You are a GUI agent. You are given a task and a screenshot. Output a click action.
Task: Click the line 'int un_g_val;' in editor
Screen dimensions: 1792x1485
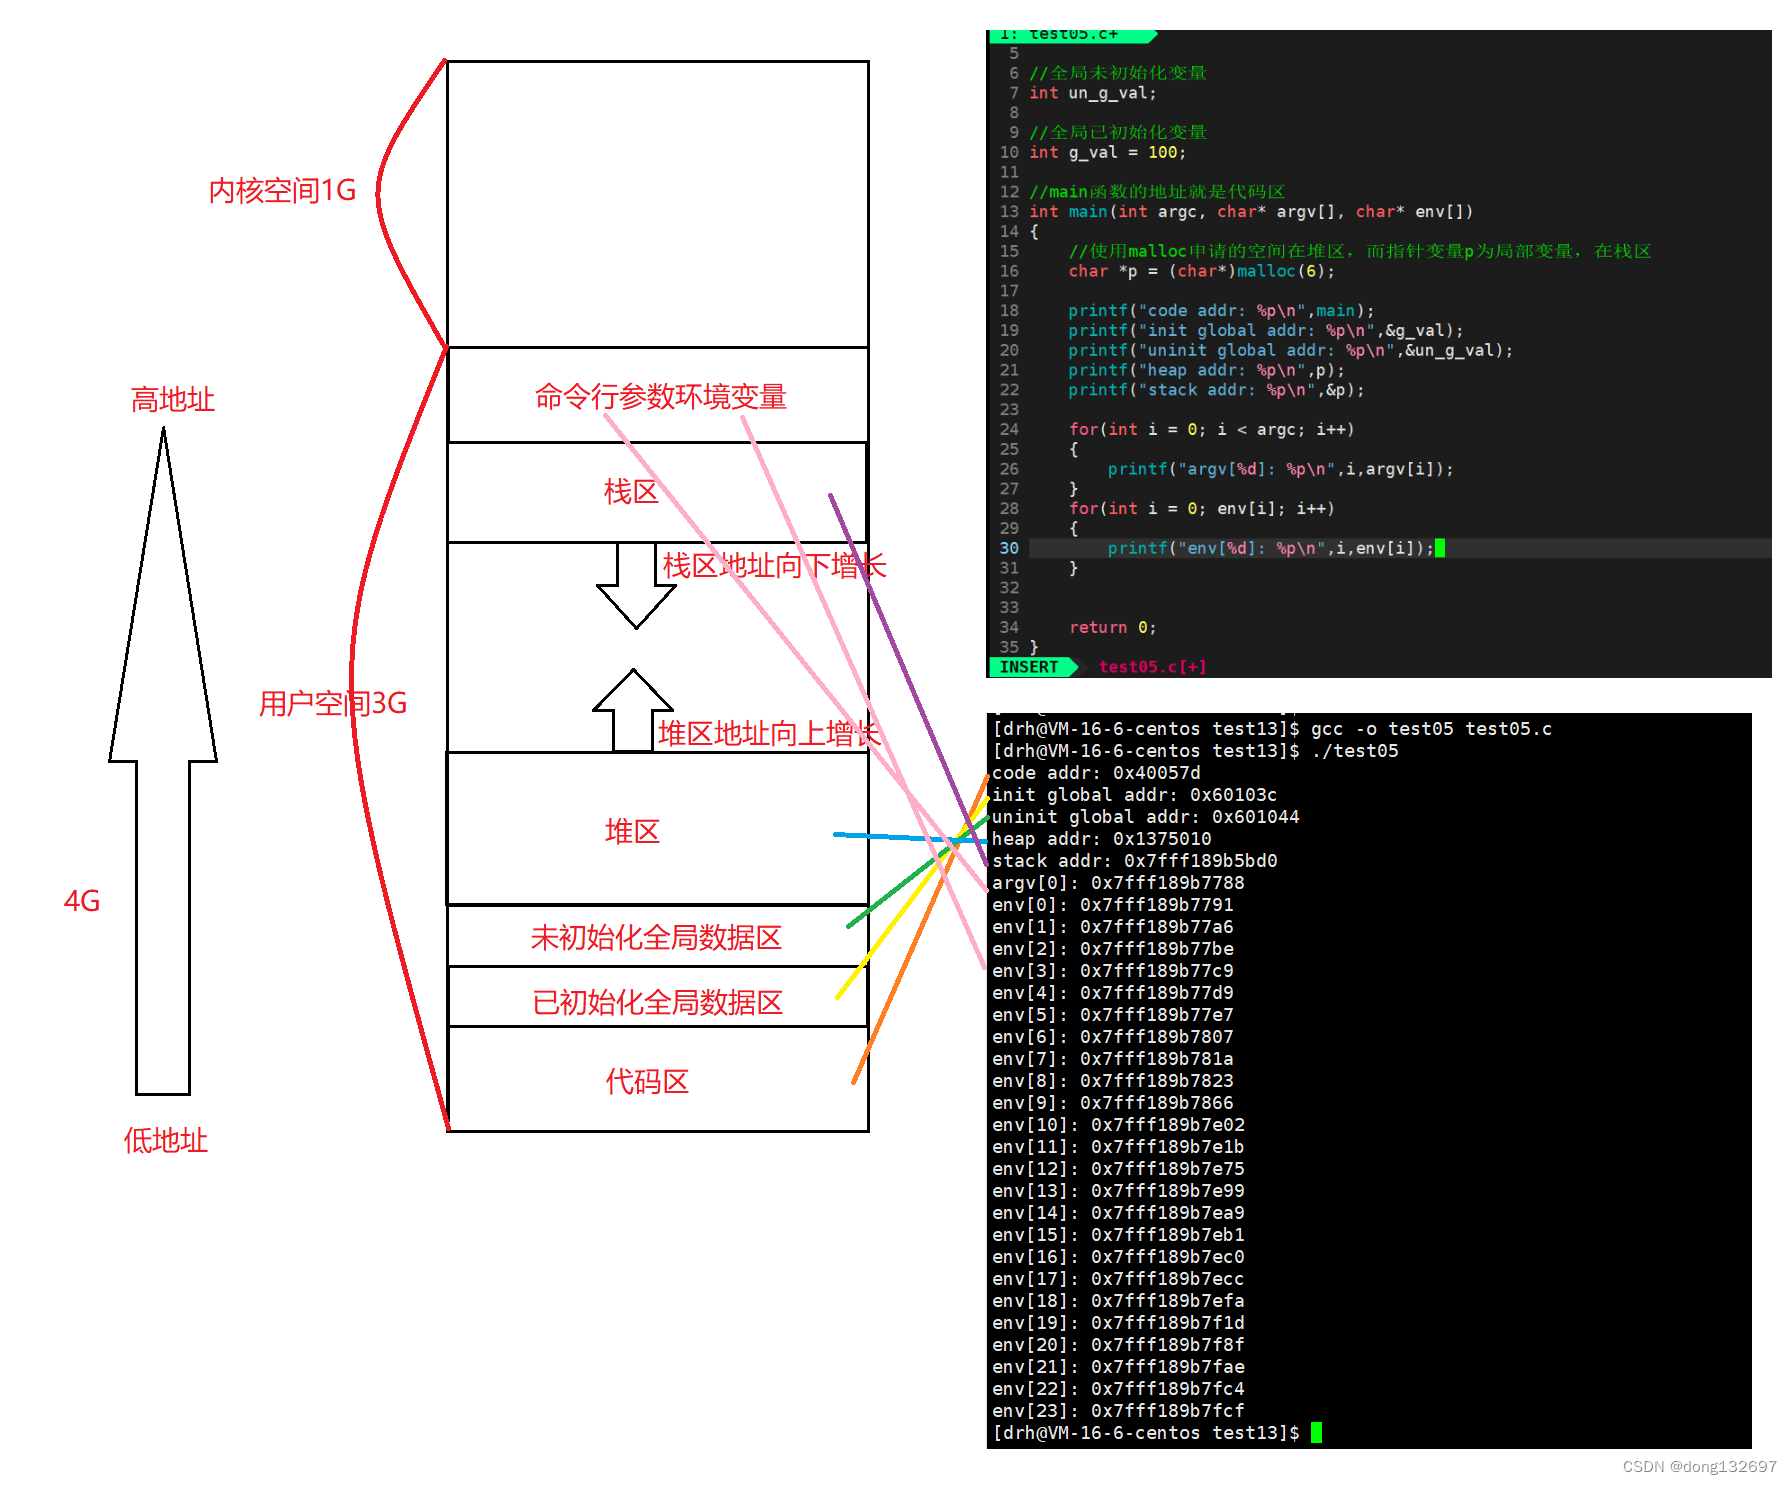coord(1092,93)
